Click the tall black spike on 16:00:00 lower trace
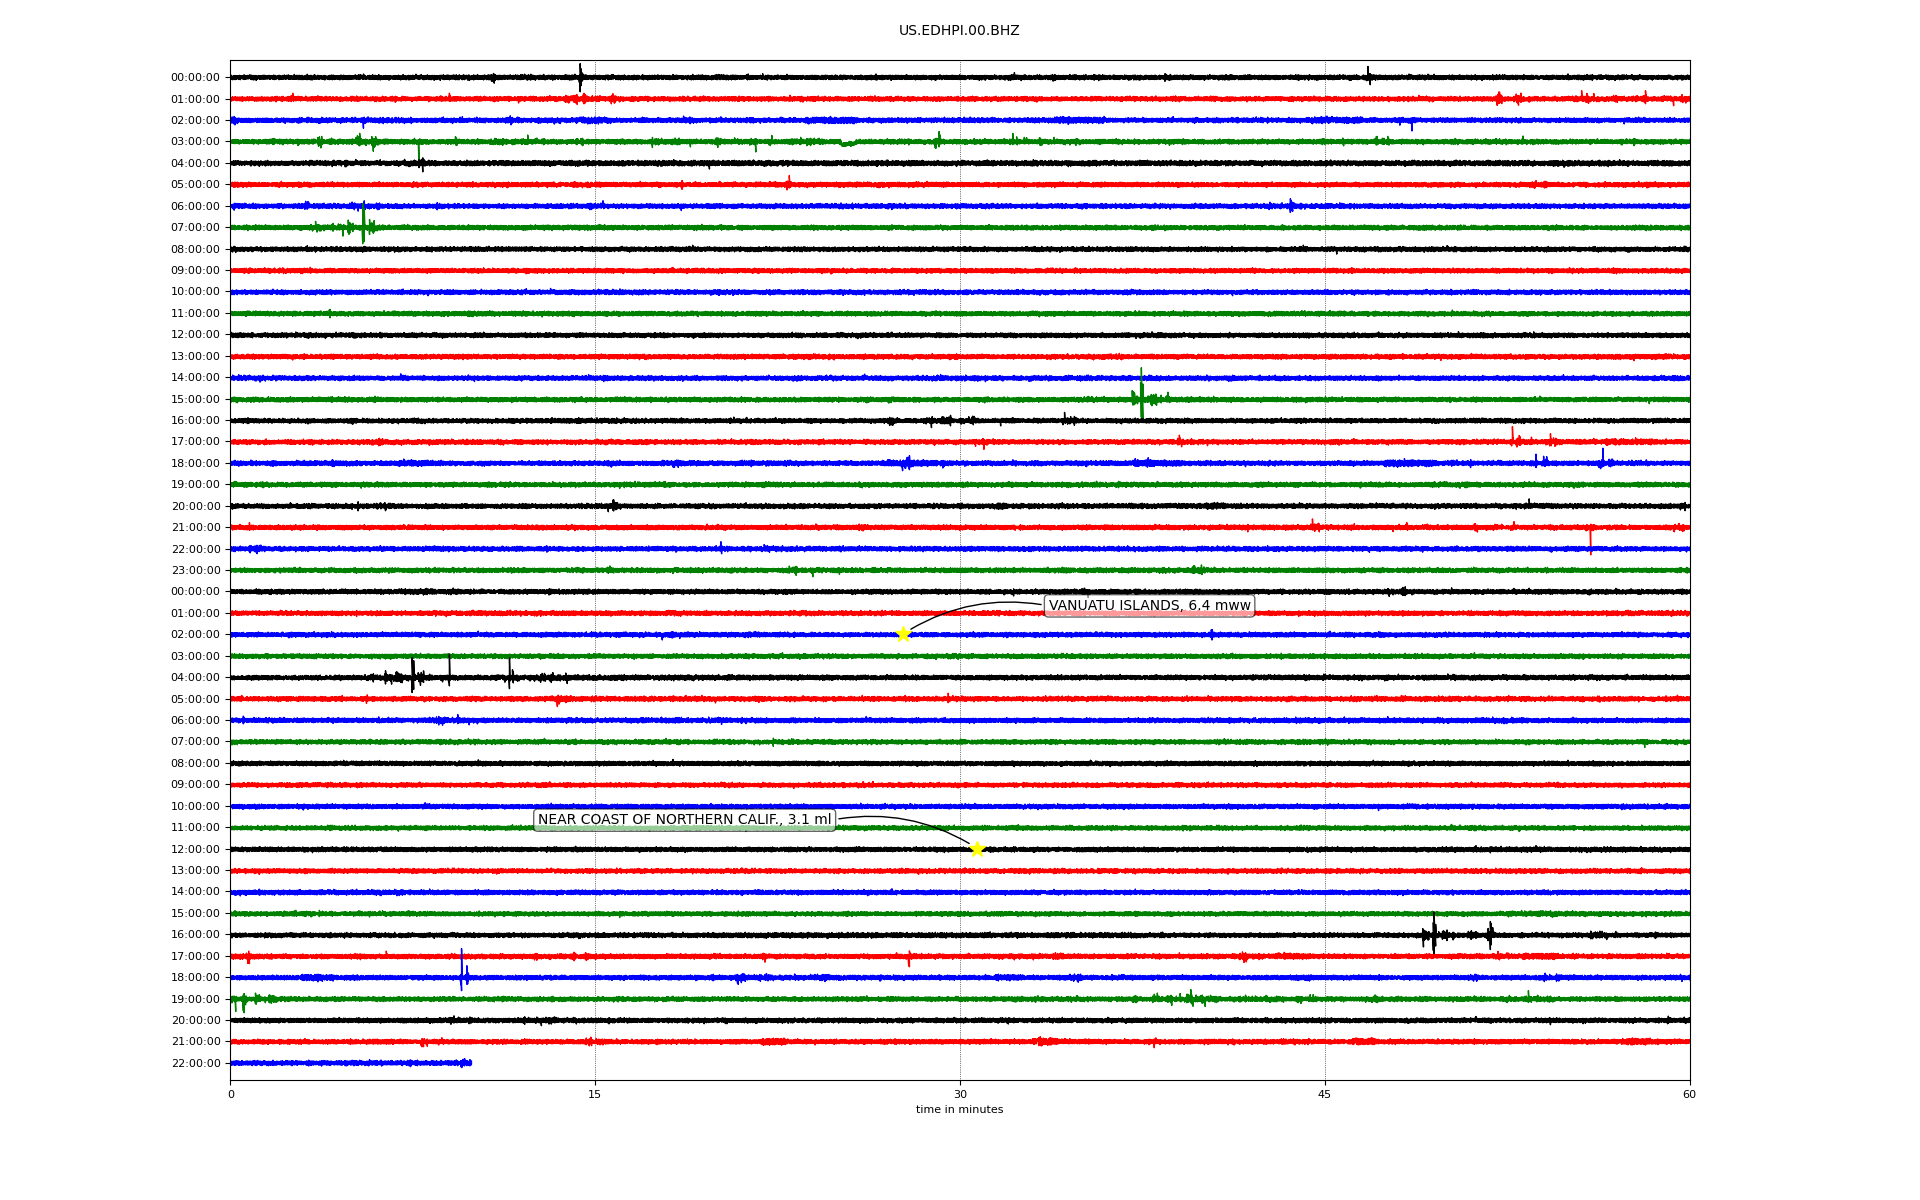The image size is (1920, 1200). (1433, 934)
